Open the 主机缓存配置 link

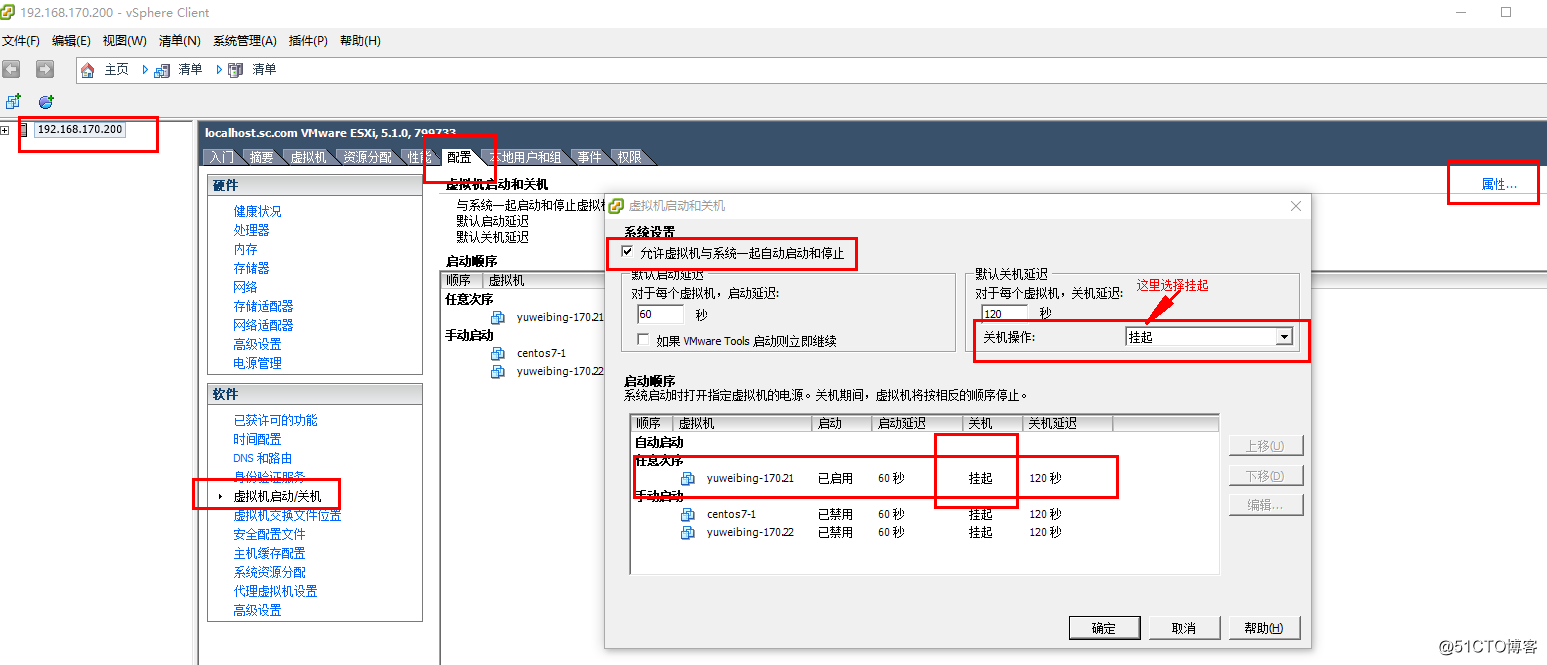[269, 553]
